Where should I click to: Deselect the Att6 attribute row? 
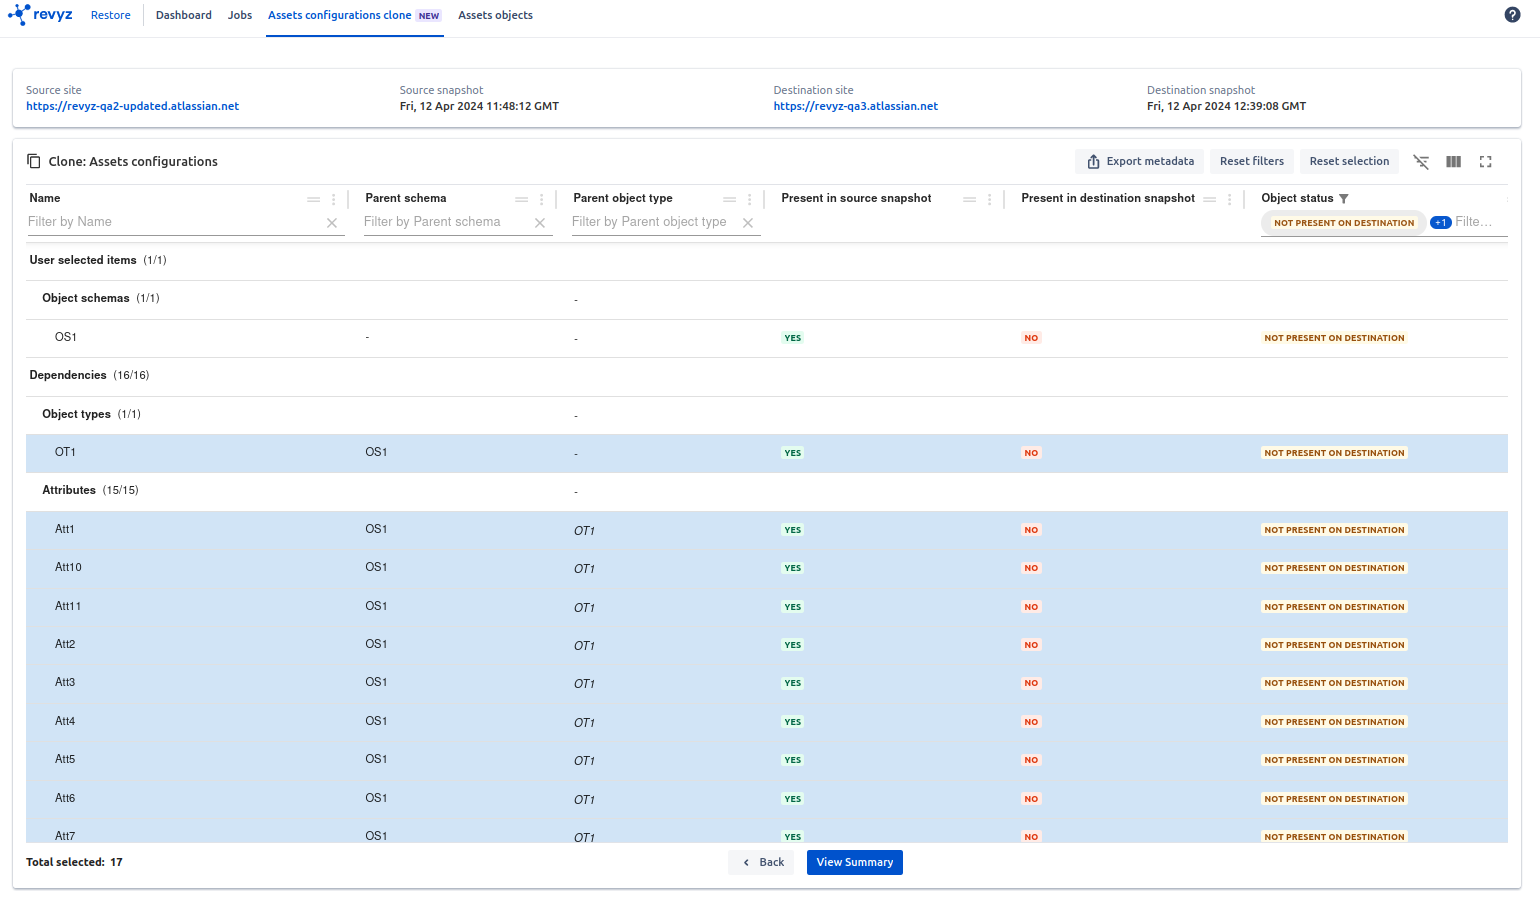pos(767,799)
